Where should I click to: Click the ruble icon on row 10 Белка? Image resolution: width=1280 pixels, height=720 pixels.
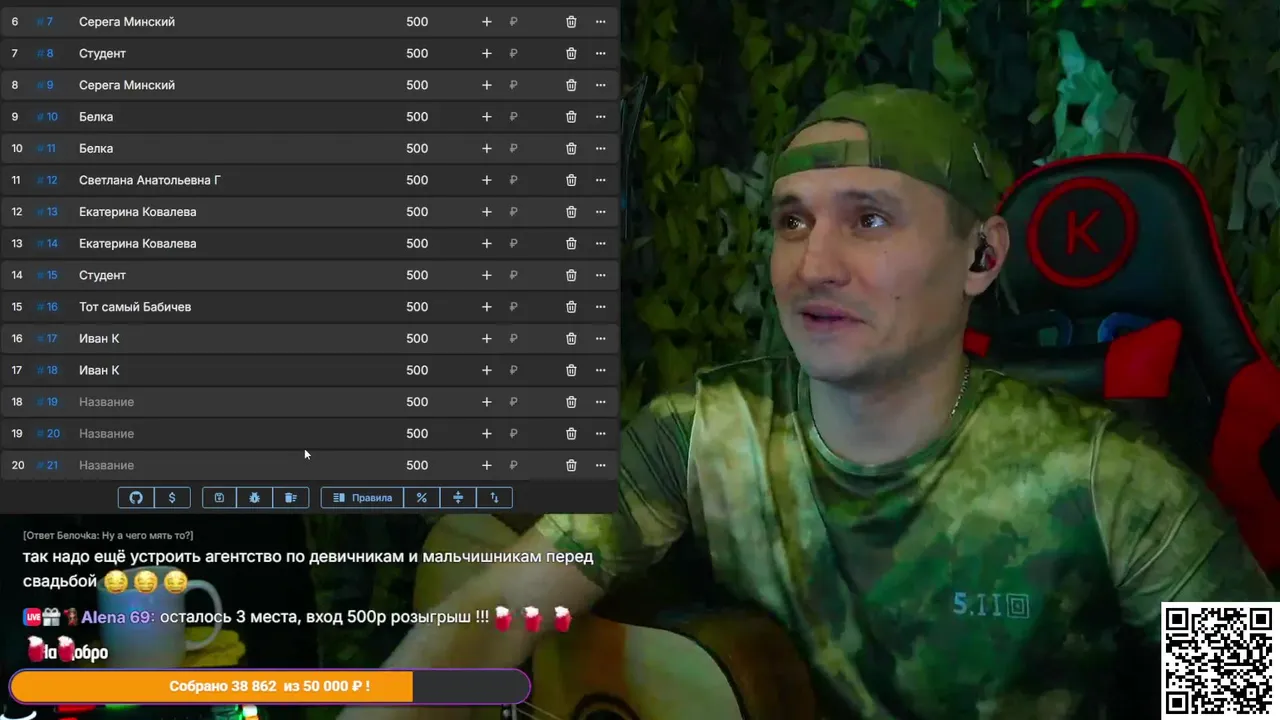(513, 148)
